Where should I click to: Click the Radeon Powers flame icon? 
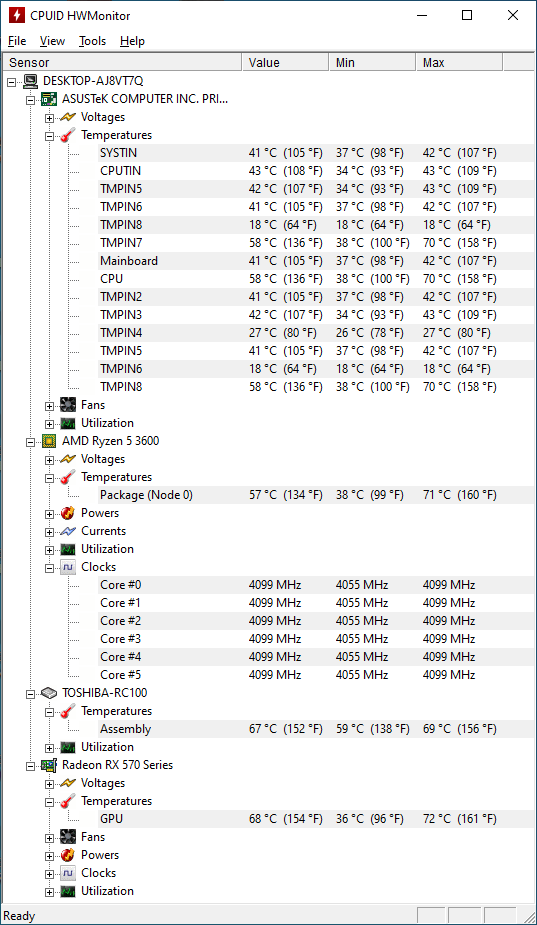point(68,855)
